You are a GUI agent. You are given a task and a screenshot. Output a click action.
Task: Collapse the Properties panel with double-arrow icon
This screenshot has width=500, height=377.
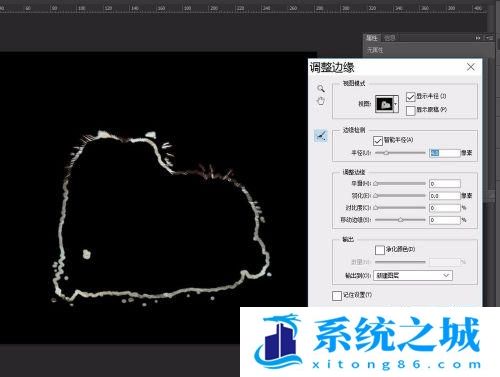(x=478, y=38)
